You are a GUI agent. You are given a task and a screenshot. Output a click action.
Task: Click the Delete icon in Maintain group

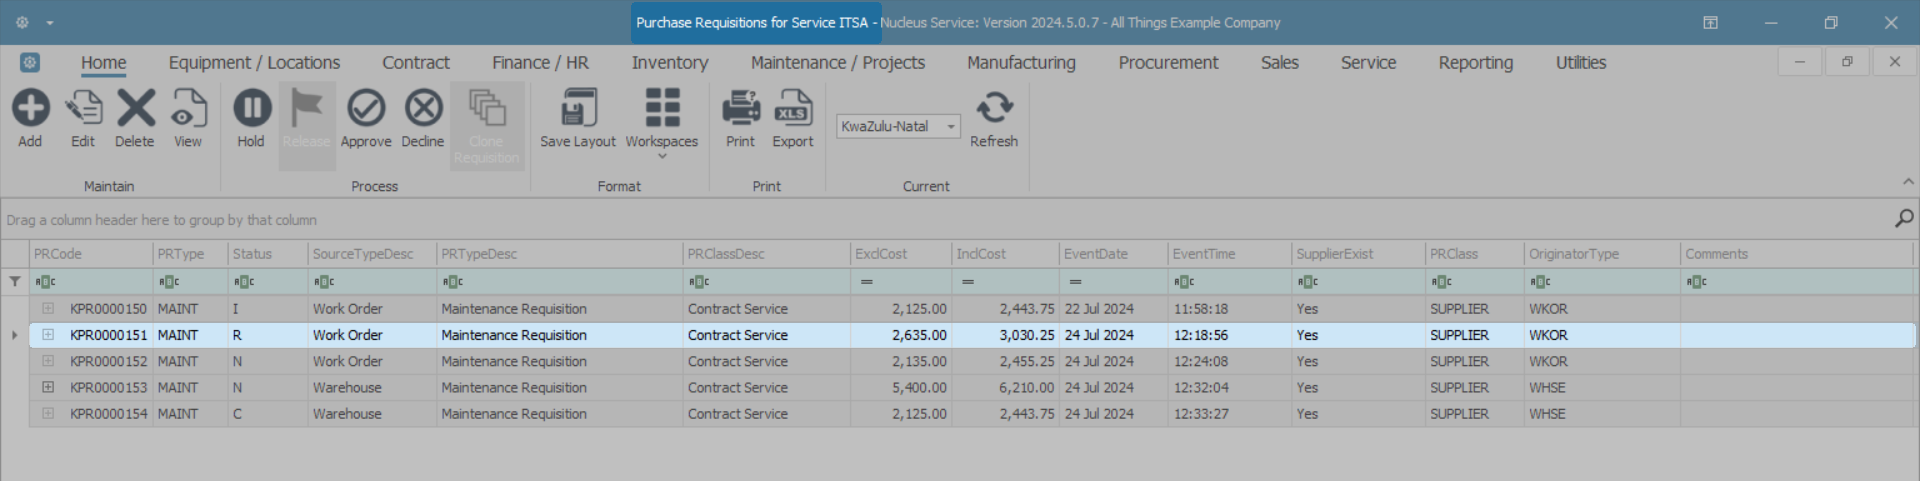click(x=135, y=108)
